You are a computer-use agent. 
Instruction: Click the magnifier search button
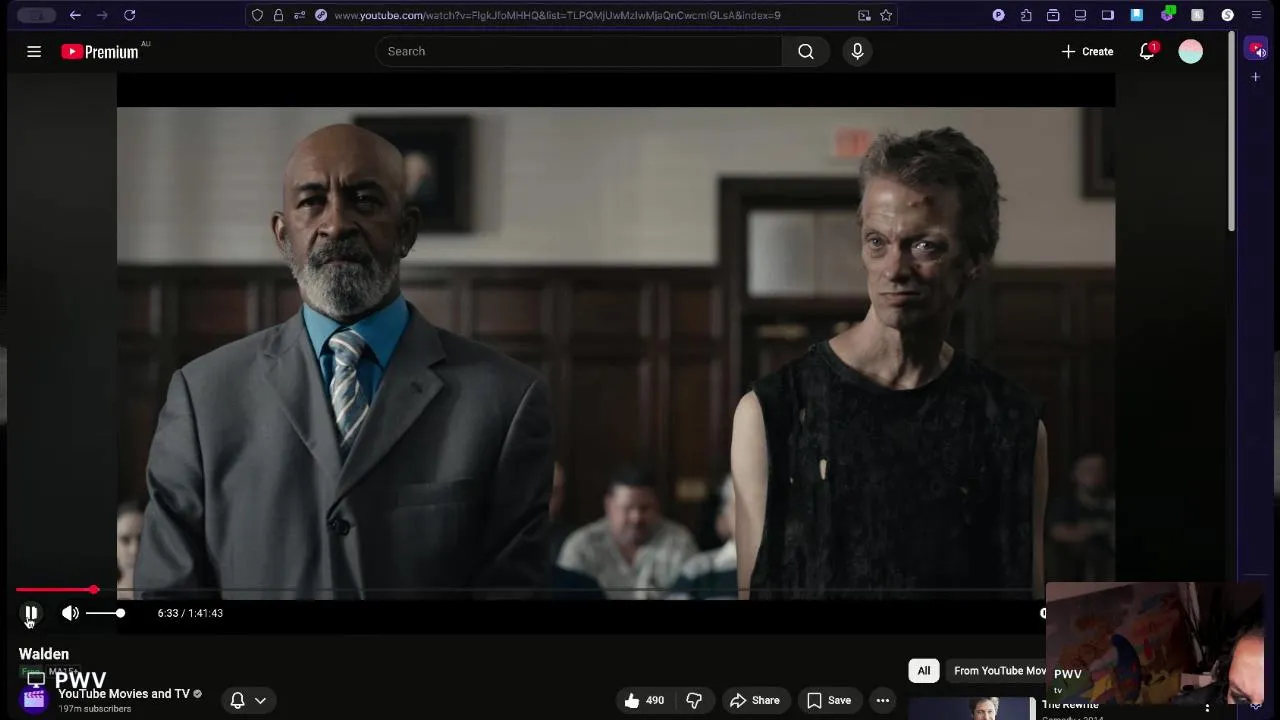point(806,51)
